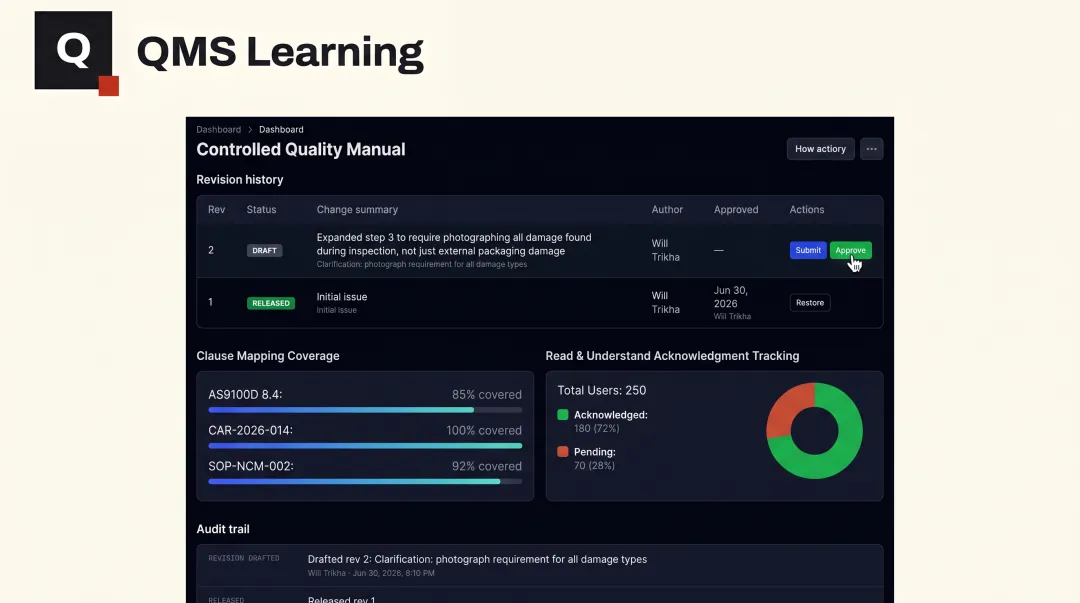Click the Change summary column header
Viewport: 1080px width, 603px height.
(x=357, y=209)
